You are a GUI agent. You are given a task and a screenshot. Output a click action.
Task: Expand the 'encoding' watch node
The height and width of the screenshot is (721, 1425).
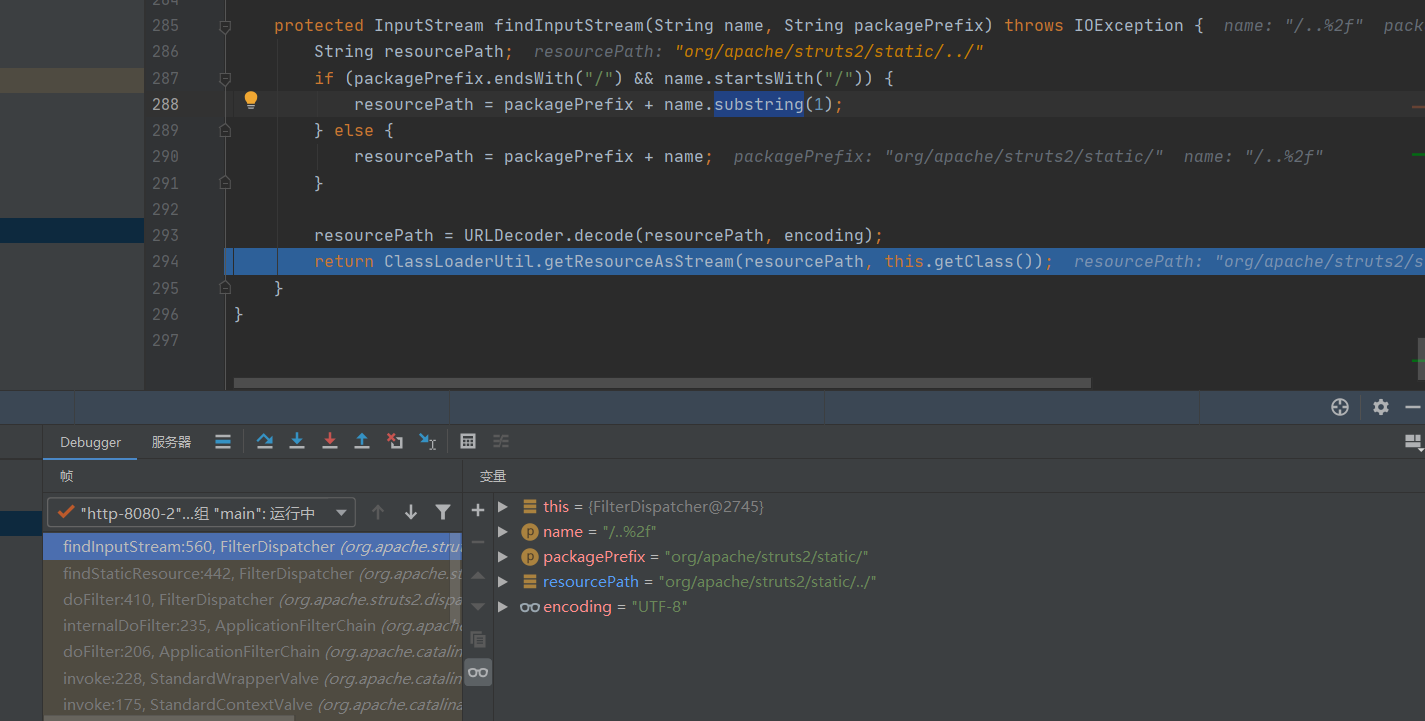503,607
